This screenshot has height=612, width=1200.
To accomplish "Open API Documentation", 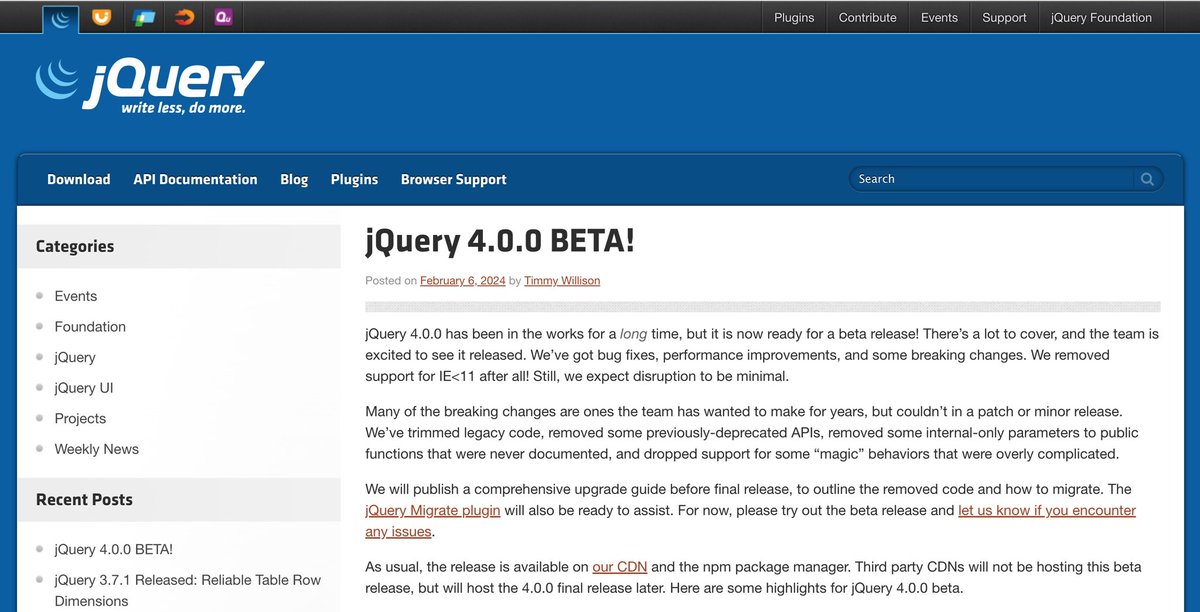I will [x=195, y=179].
